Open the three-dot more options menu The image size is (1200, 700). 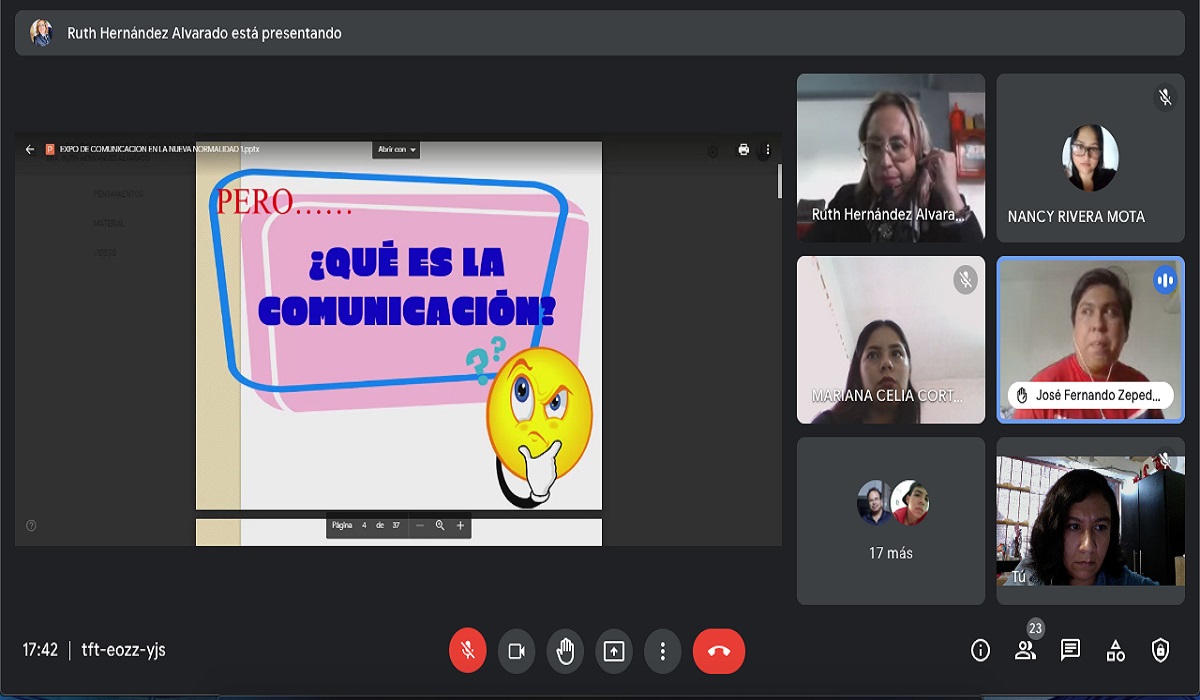click(662, 651)
